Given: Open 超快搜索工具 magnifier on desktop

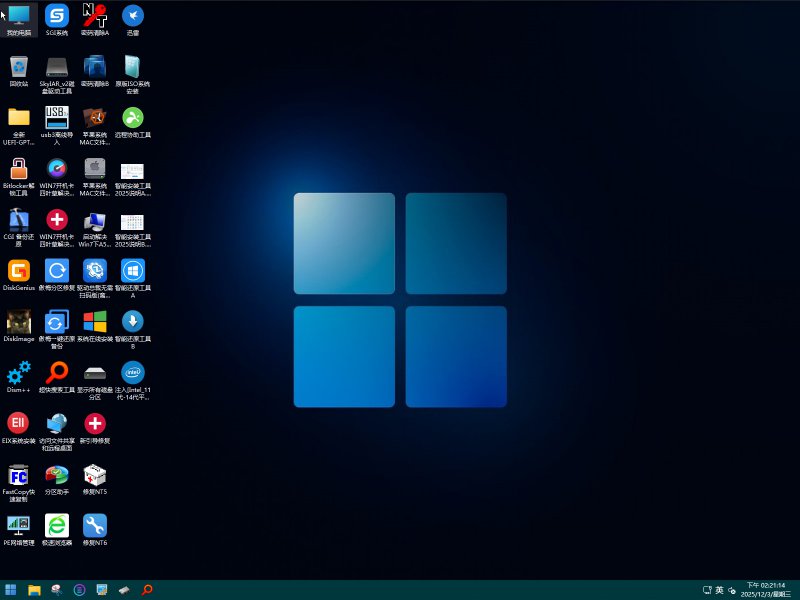Looking at the screenshot, I should 57,377.
